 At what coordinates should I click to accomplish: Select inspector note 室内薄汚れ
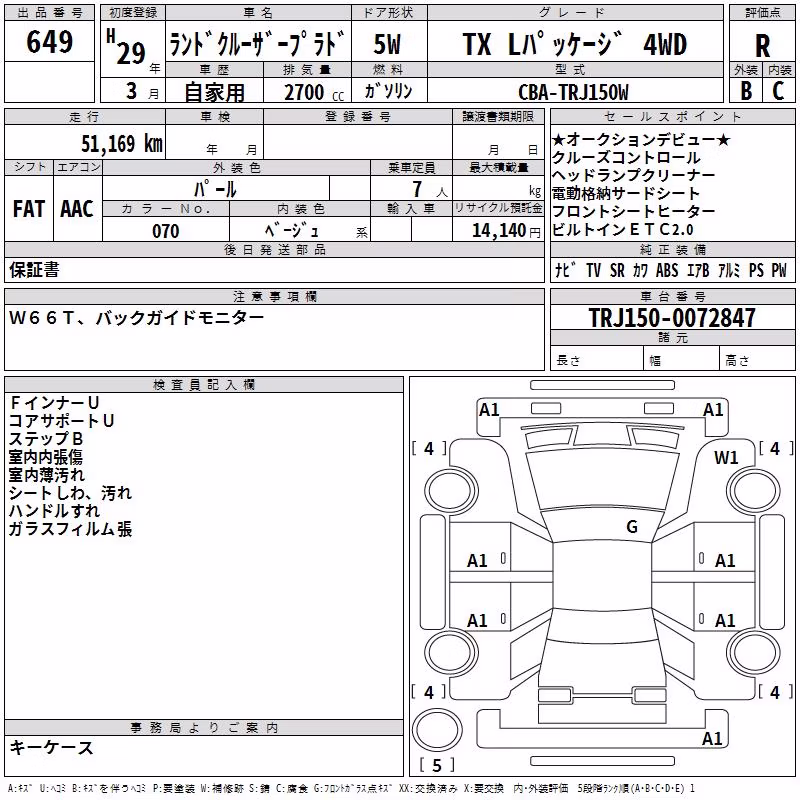pyautogui.click(x=46, y=474)
